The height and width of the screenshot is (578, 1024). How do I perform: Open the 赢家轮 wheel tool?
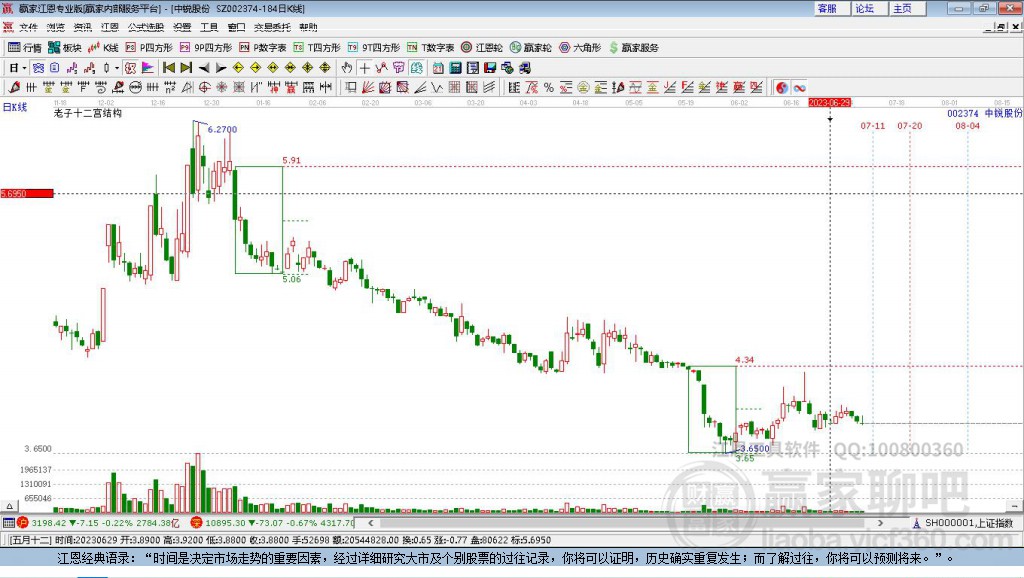coord(530,48)
